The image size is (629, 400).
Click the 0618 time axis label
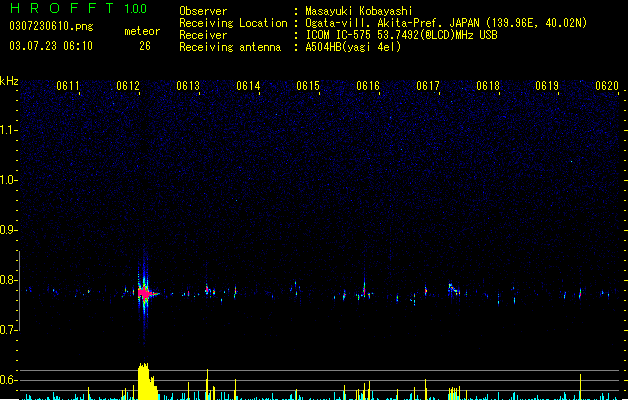click(x=488, y=86)
